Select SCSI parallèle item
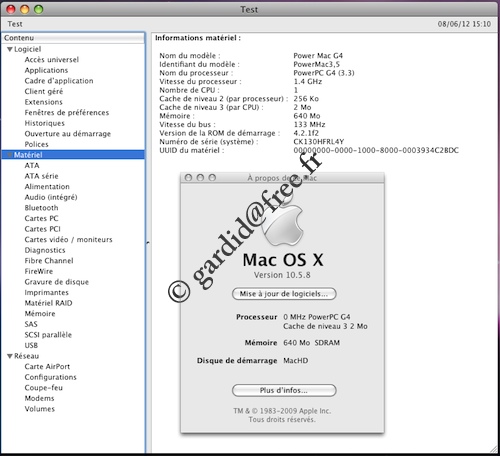The height and width of the screenshot is (456, 500). pos(48,335)
